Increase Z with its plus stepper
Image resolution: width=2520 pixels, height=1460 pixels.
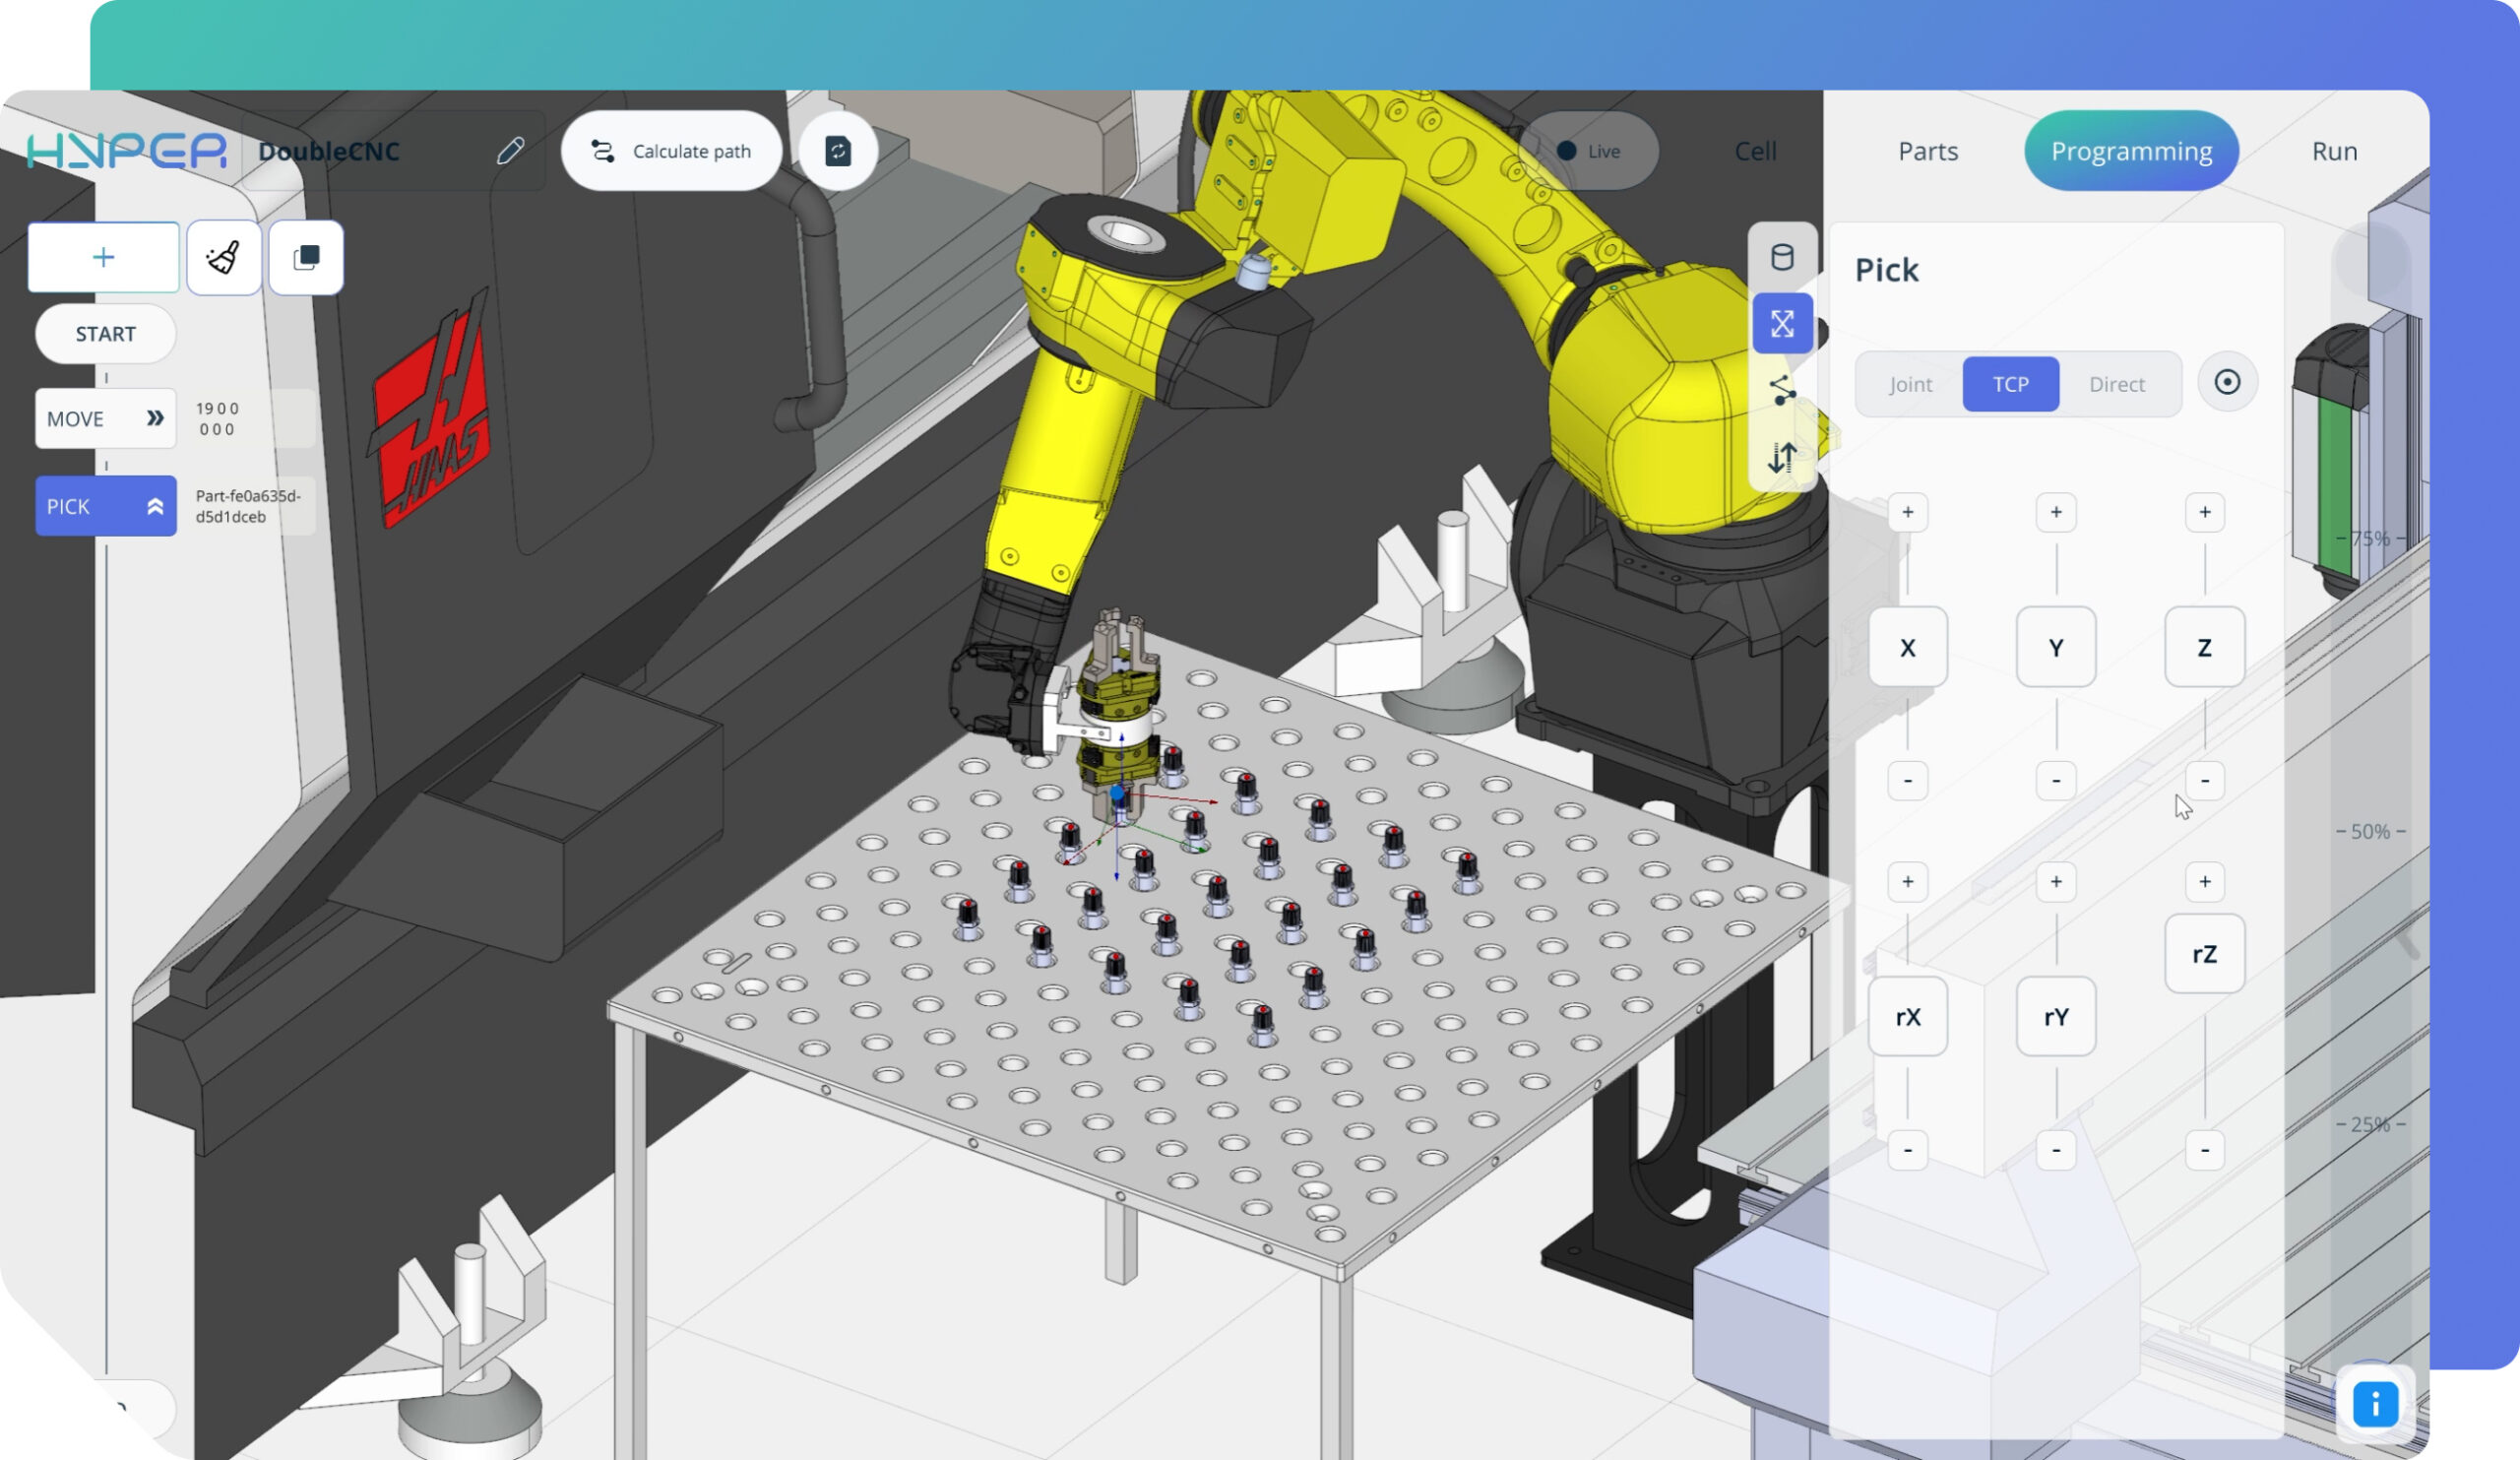click(2204, 513)
